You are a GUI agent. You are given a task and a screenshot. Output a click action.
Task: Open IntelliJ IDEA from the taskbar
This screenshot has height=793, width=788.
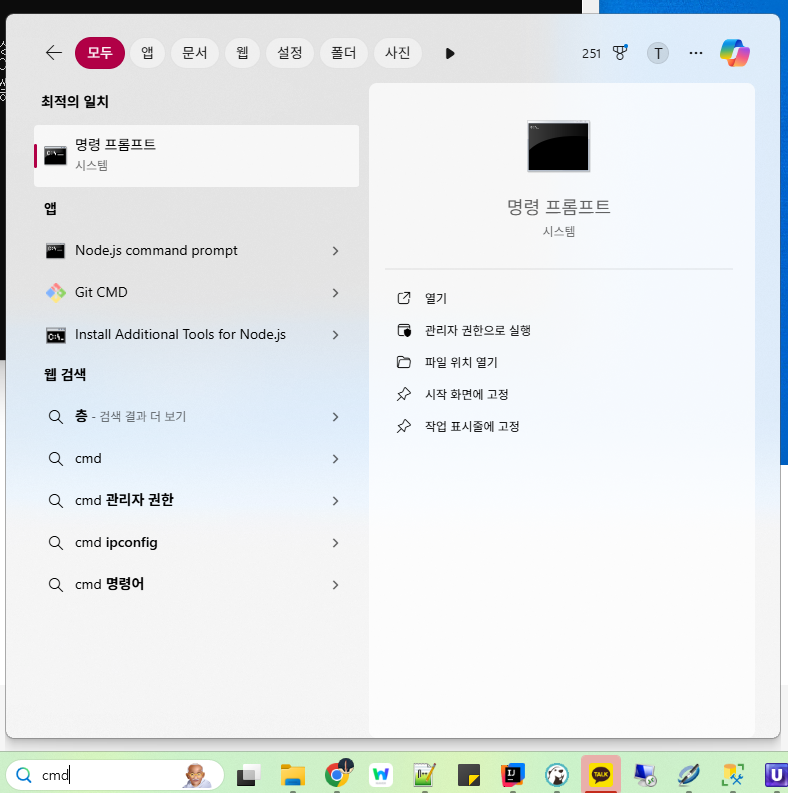pyautogui.click(x=512, y=775)
